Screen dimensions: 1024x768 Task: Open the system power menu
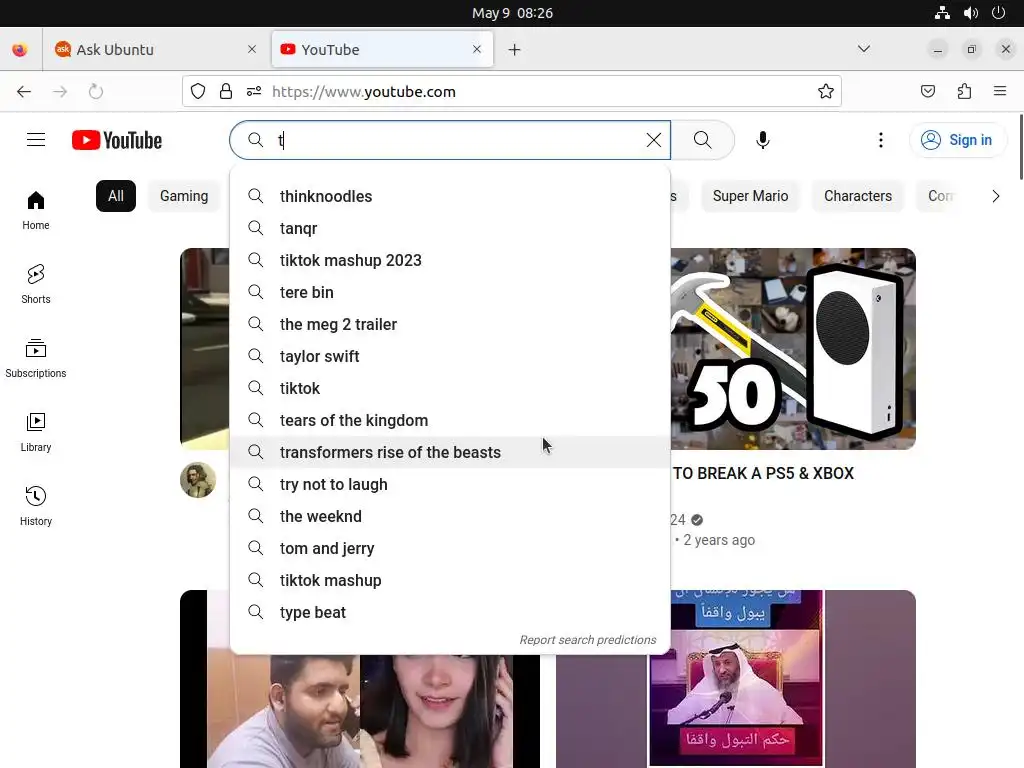(x=999, y=12)
